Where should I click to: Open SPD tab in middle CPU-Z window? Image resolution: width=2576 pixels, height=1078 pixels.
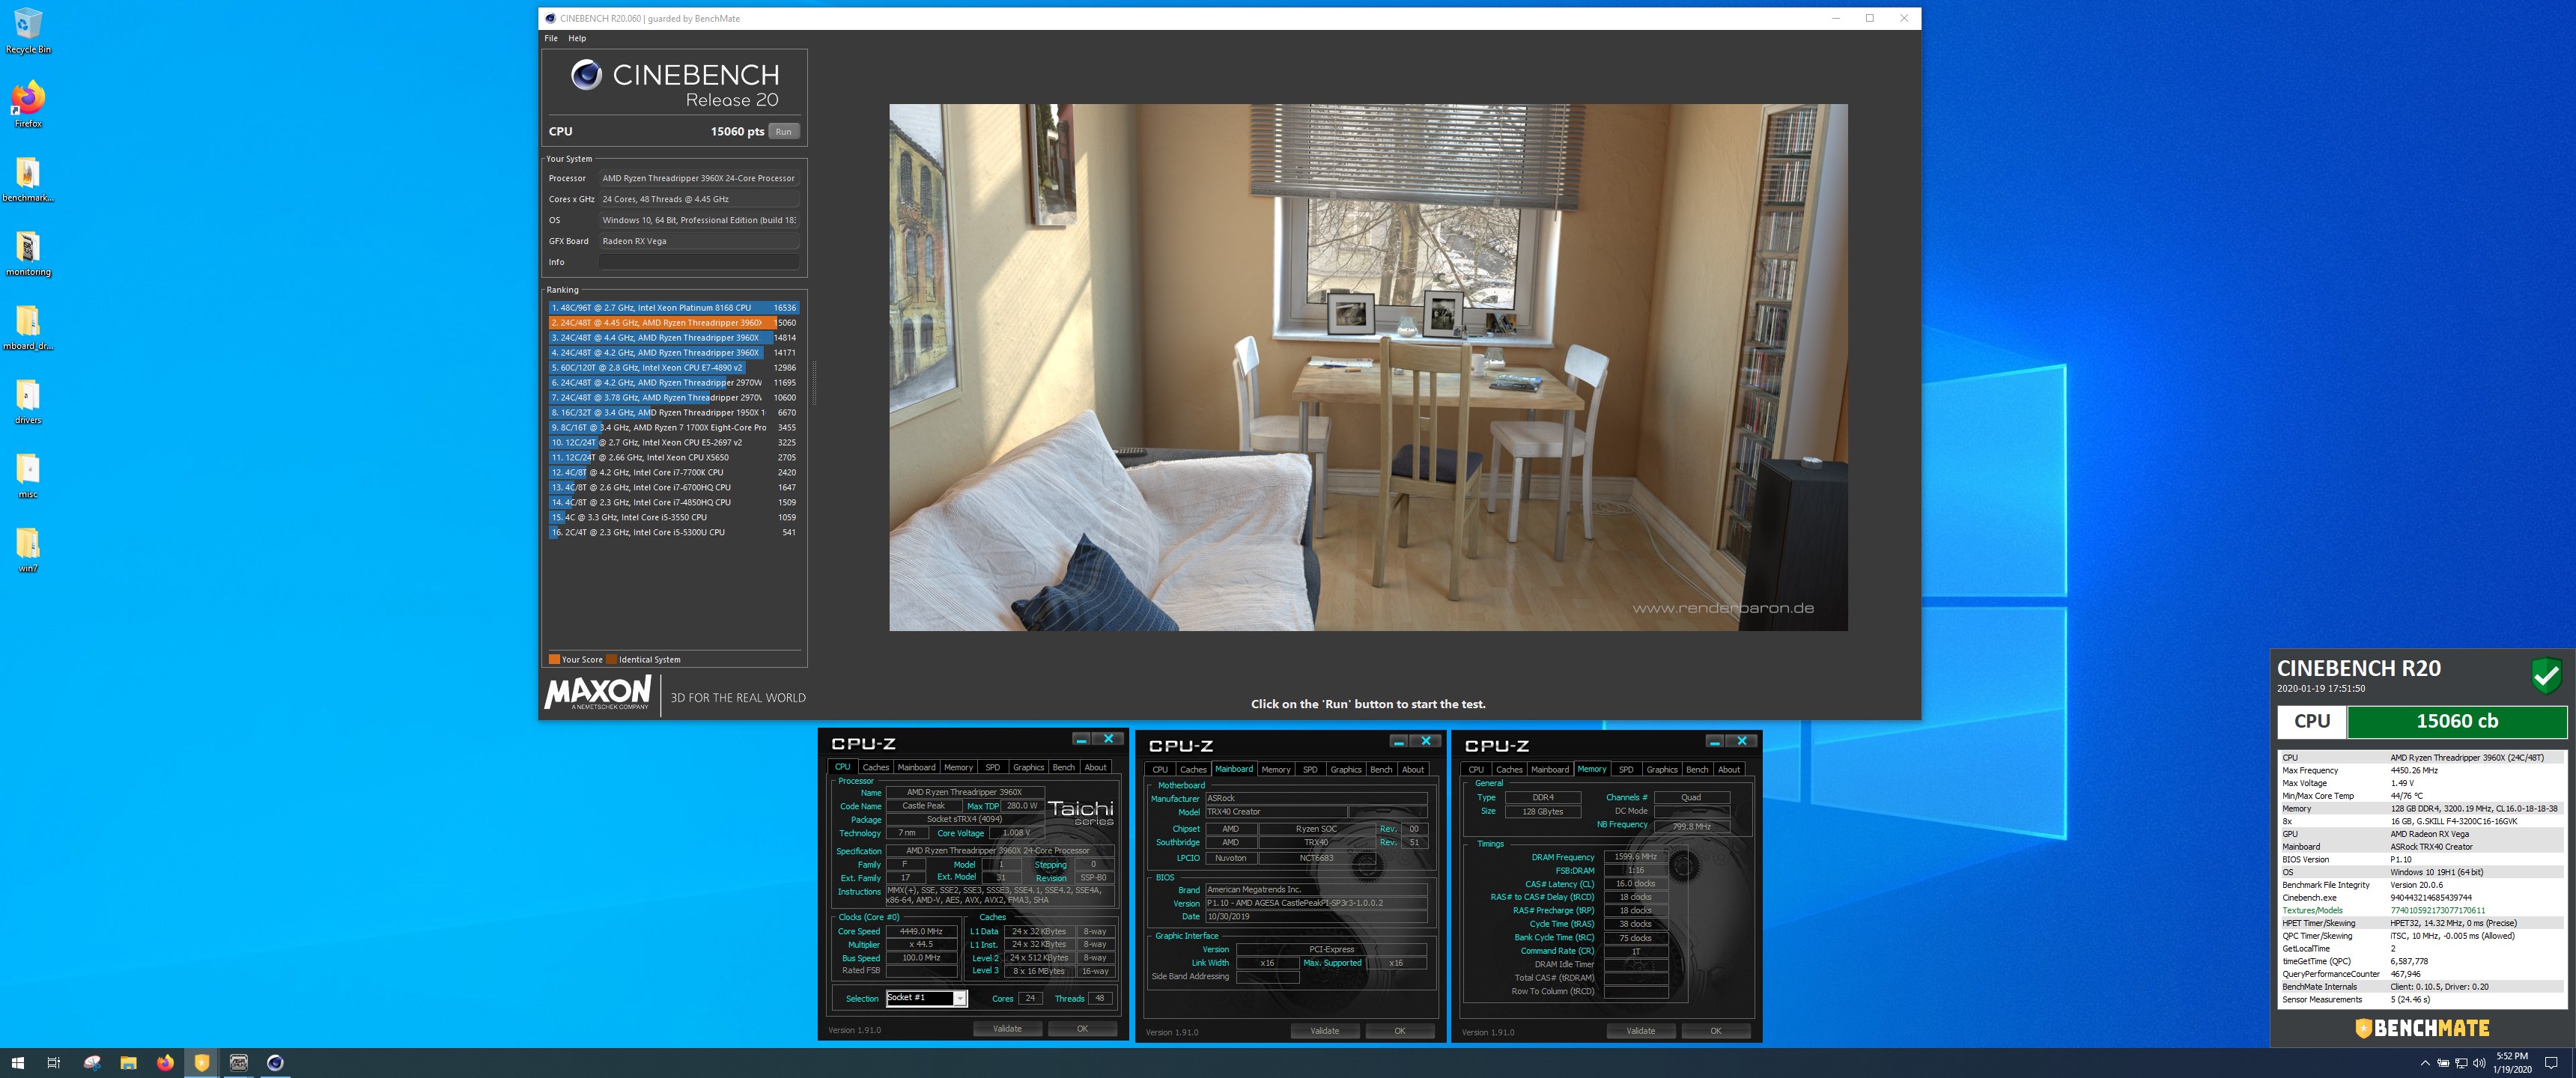pos(1310,769)
